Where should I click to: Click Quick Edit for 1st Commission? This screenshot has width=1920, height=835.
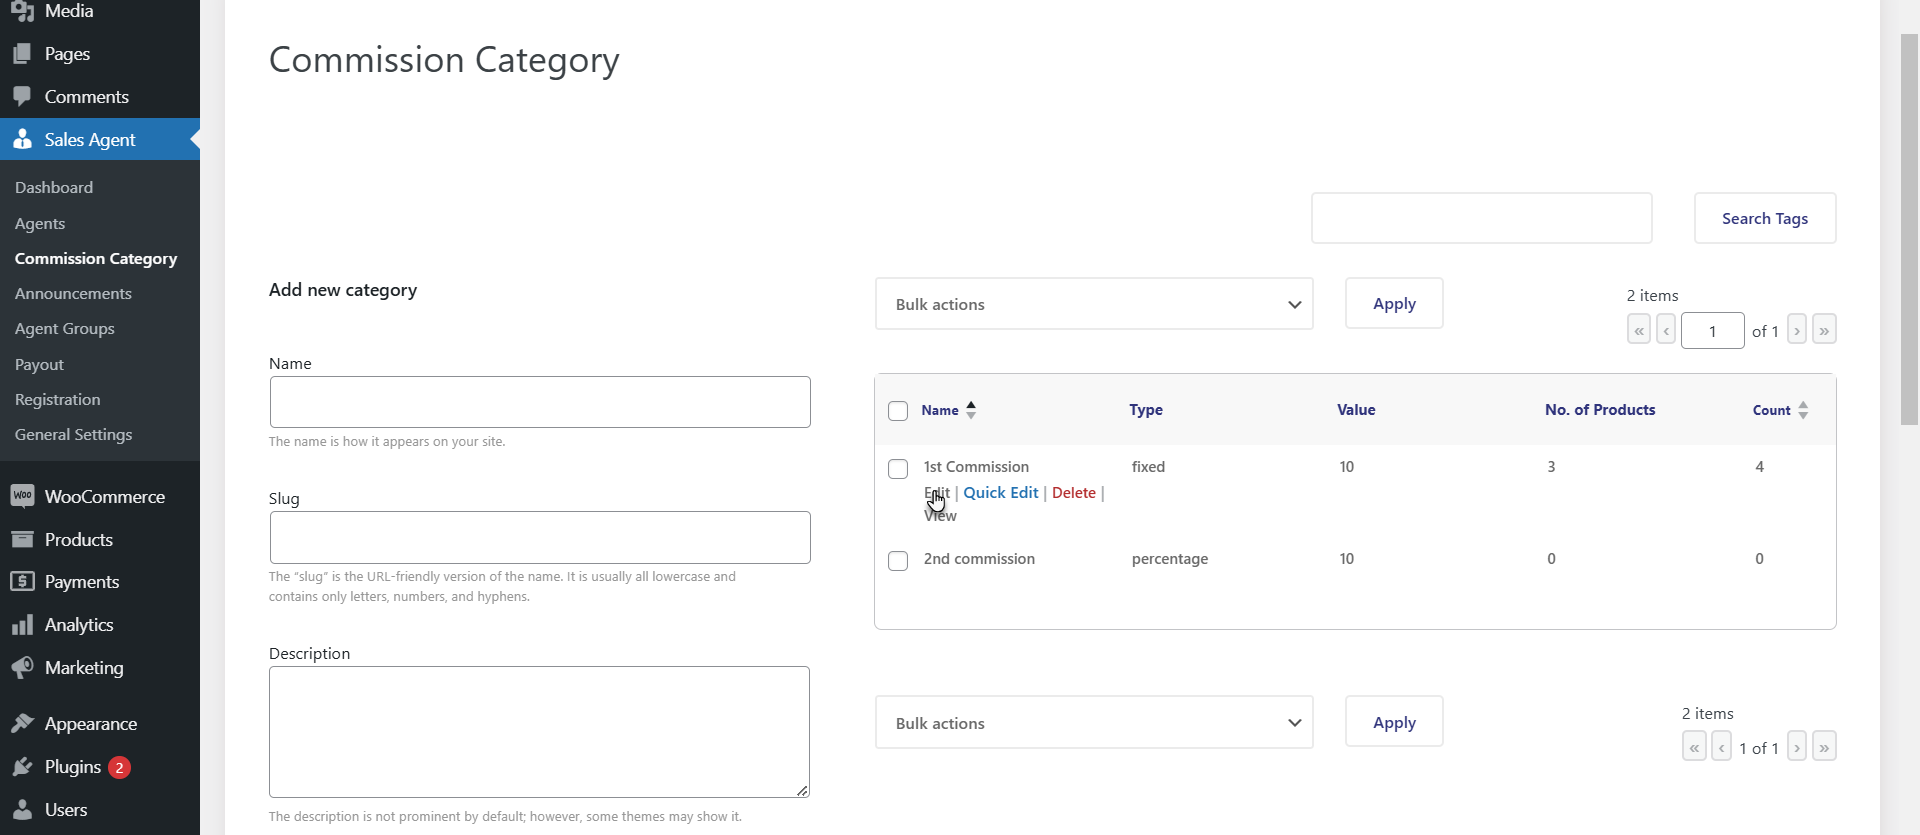[x=1001, y=493]
